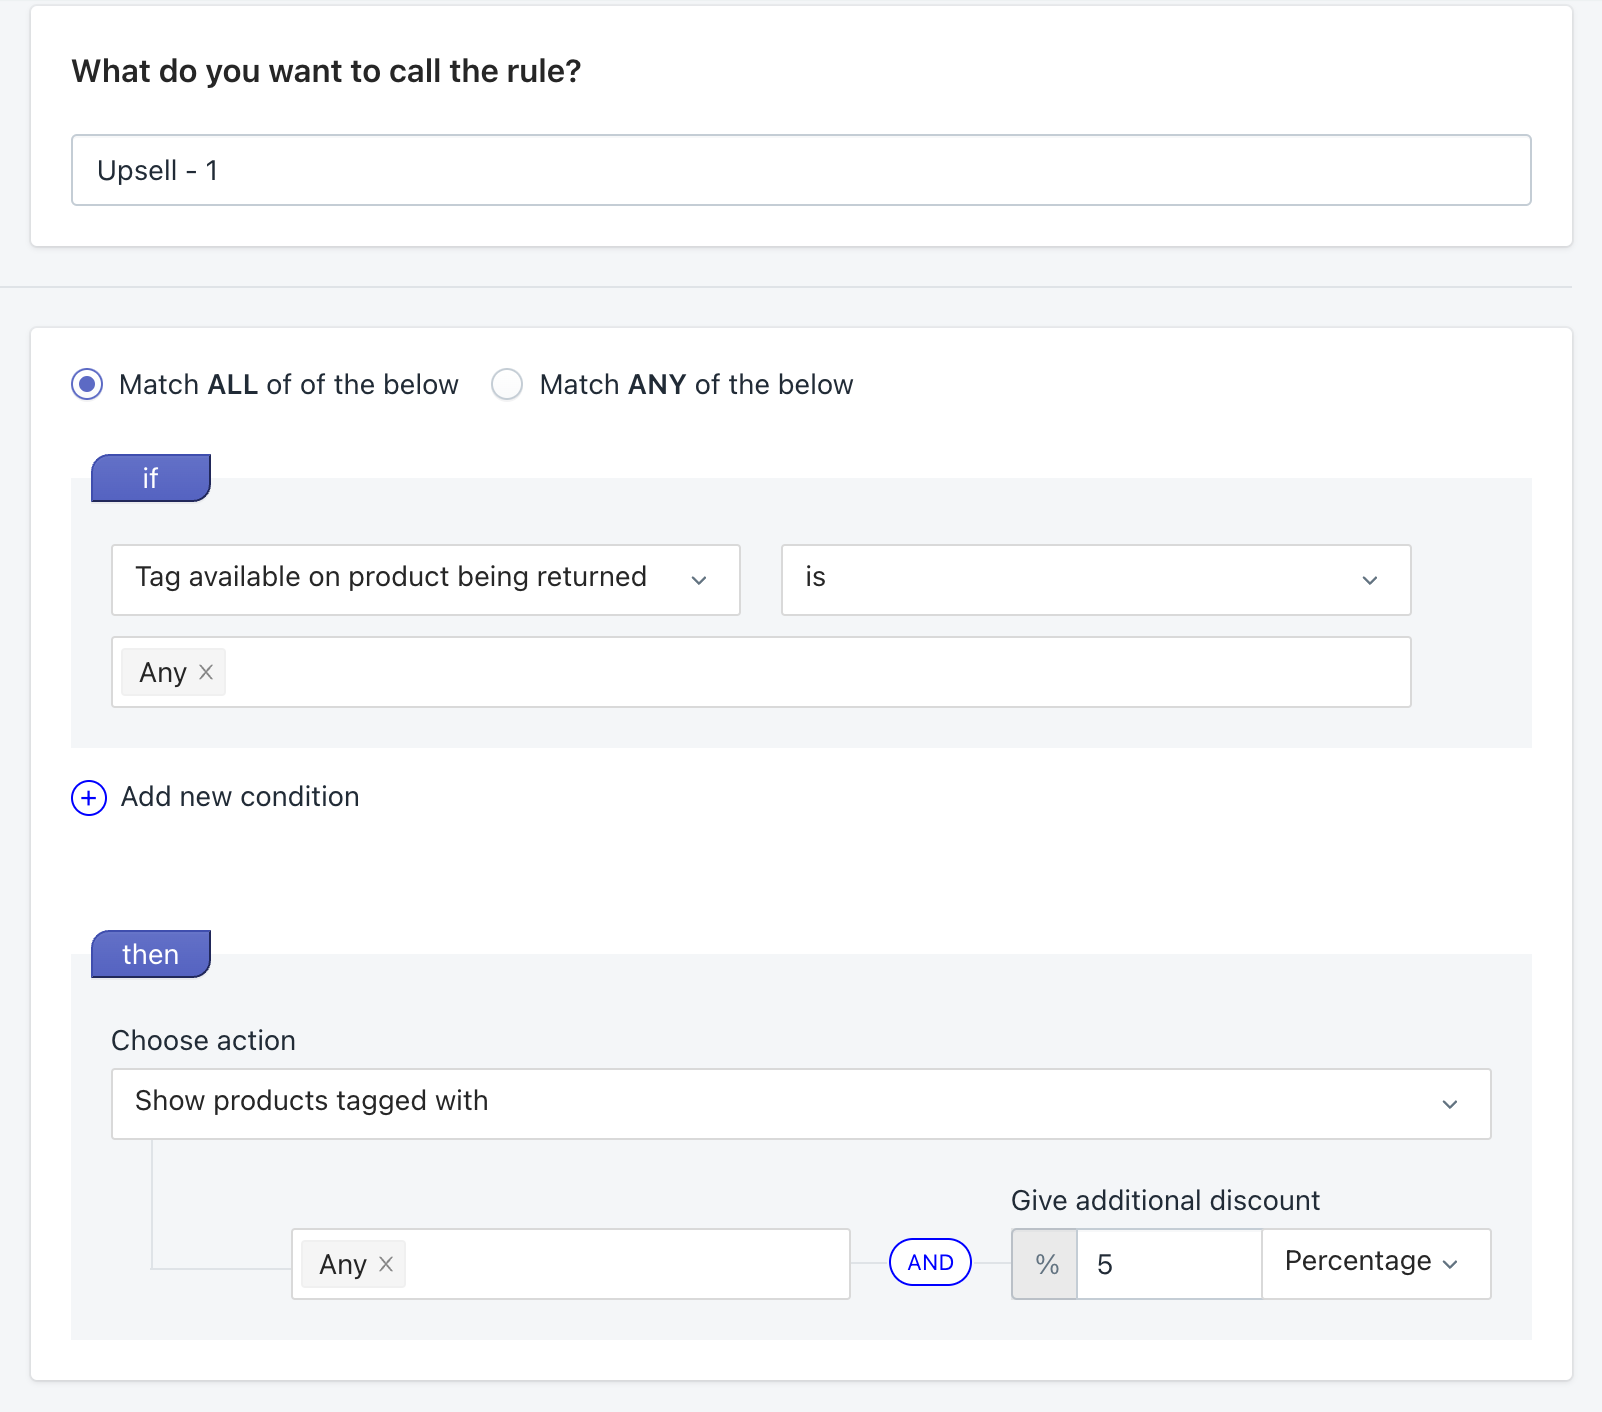The image size is (1602, 1412).
Task: Remove the 'Any' tag in the if condition
Action: pos(206,672)
